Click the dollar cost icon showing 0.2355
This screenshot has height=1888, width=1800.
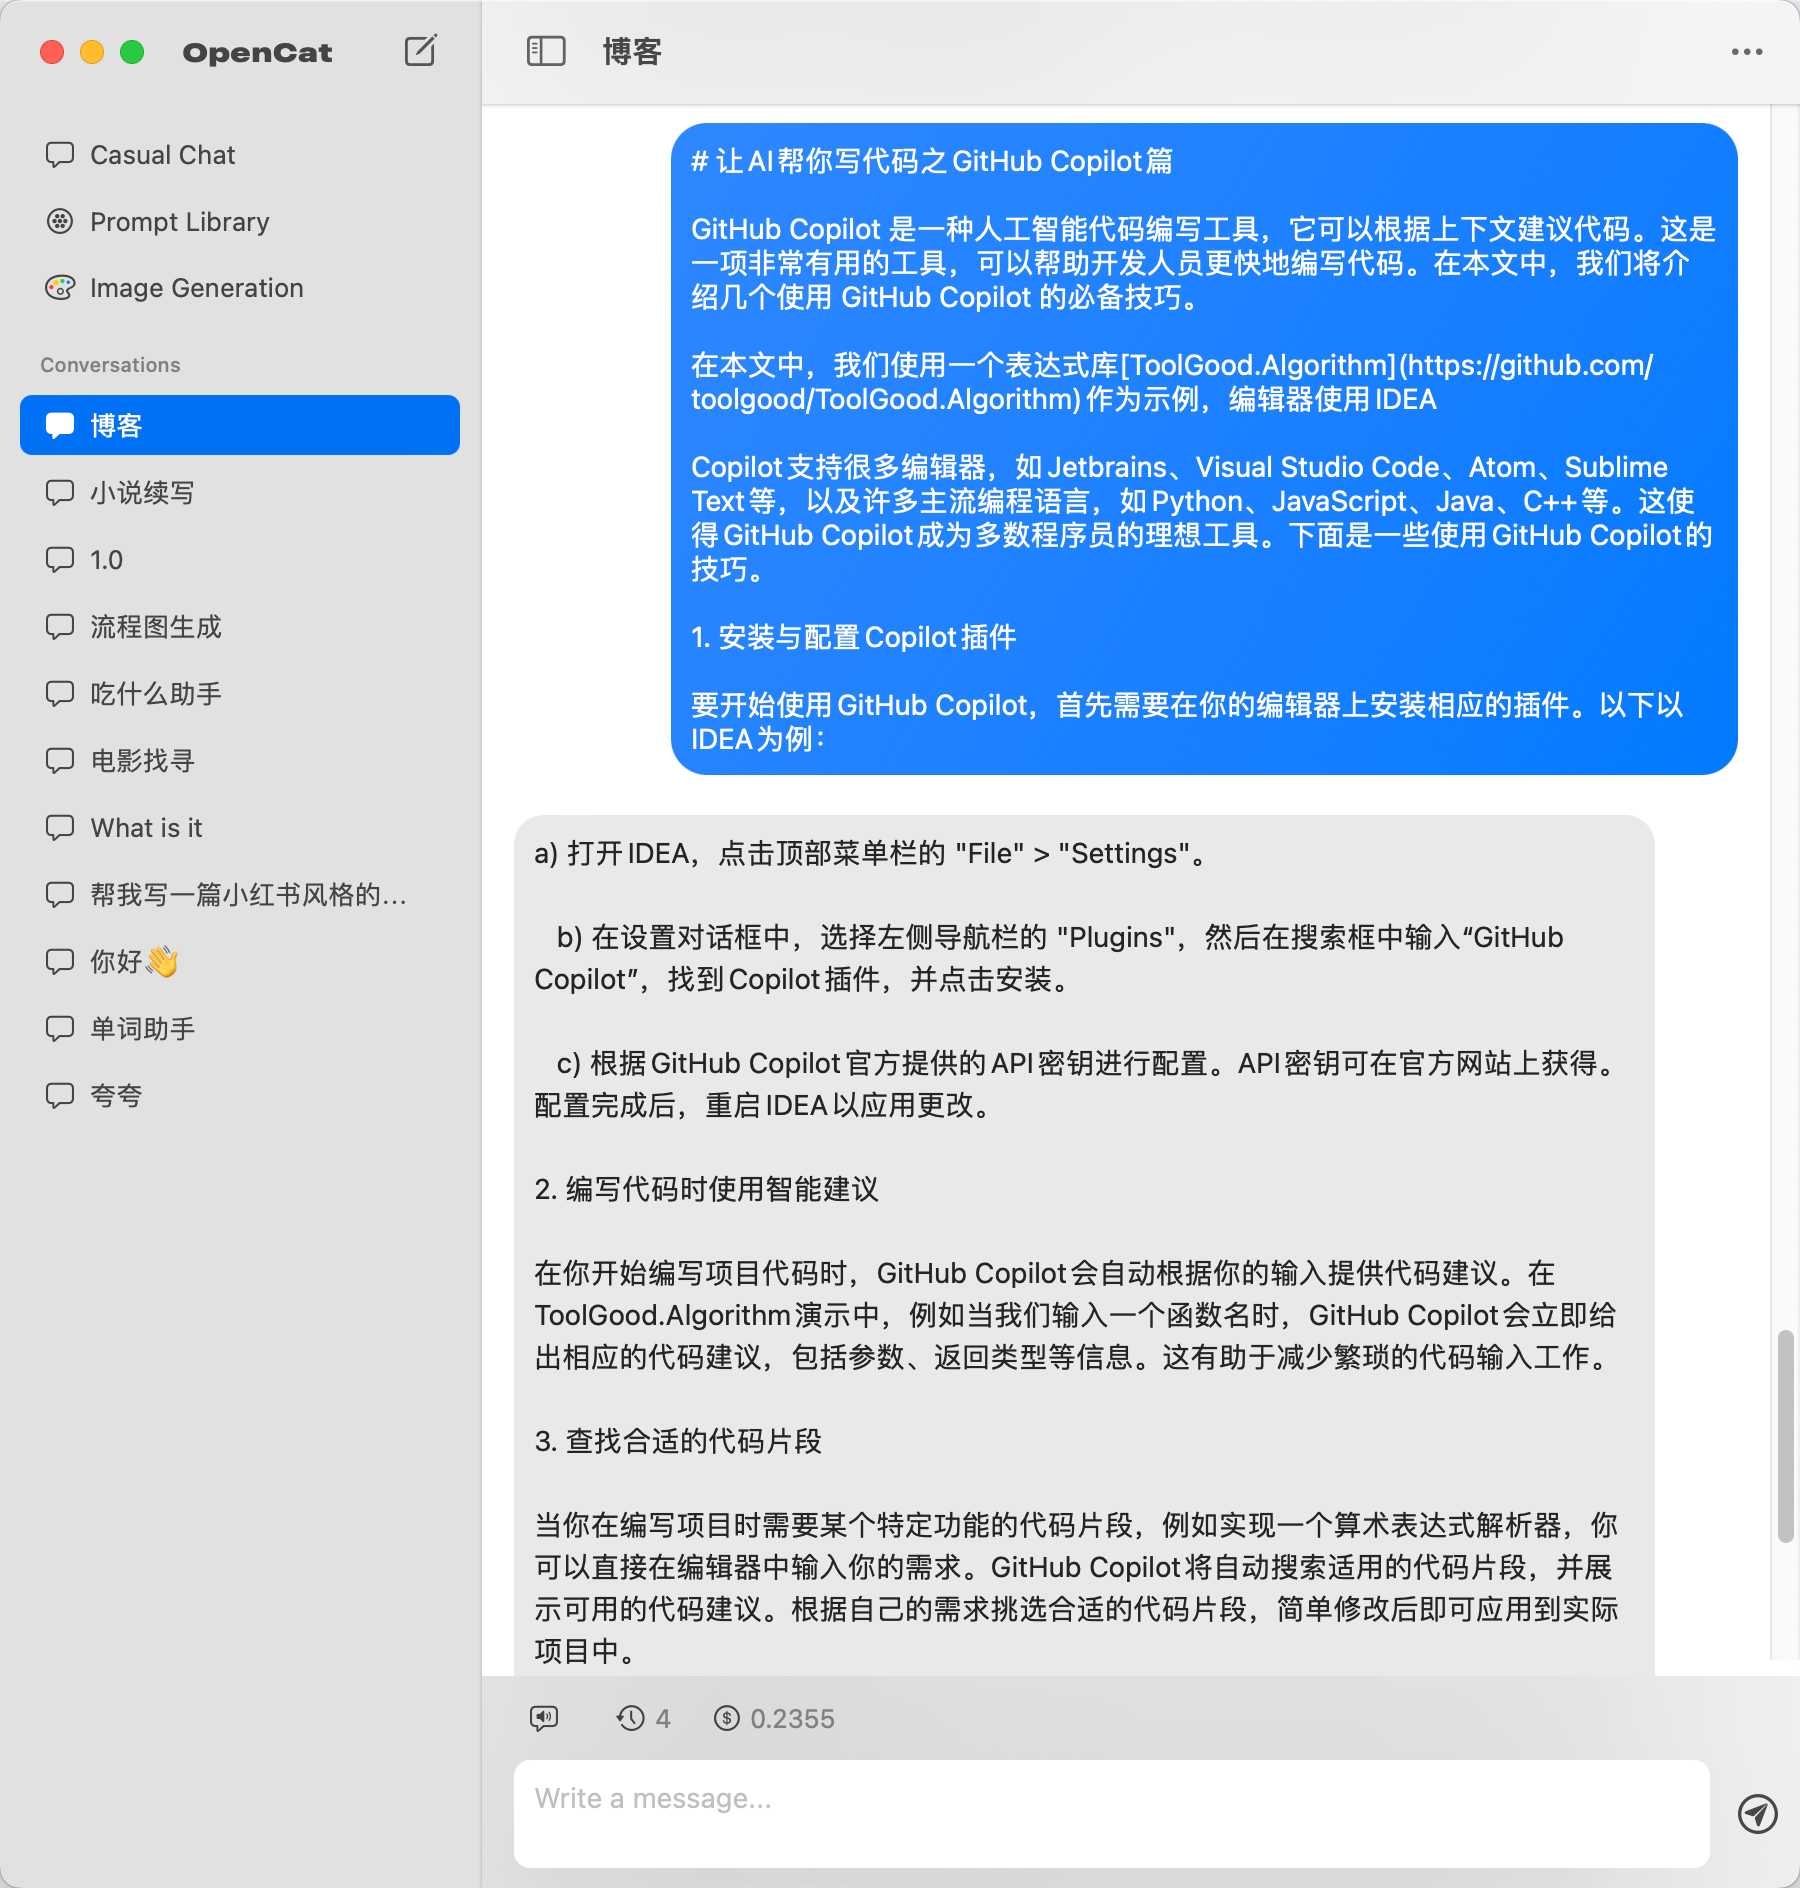727,1718
